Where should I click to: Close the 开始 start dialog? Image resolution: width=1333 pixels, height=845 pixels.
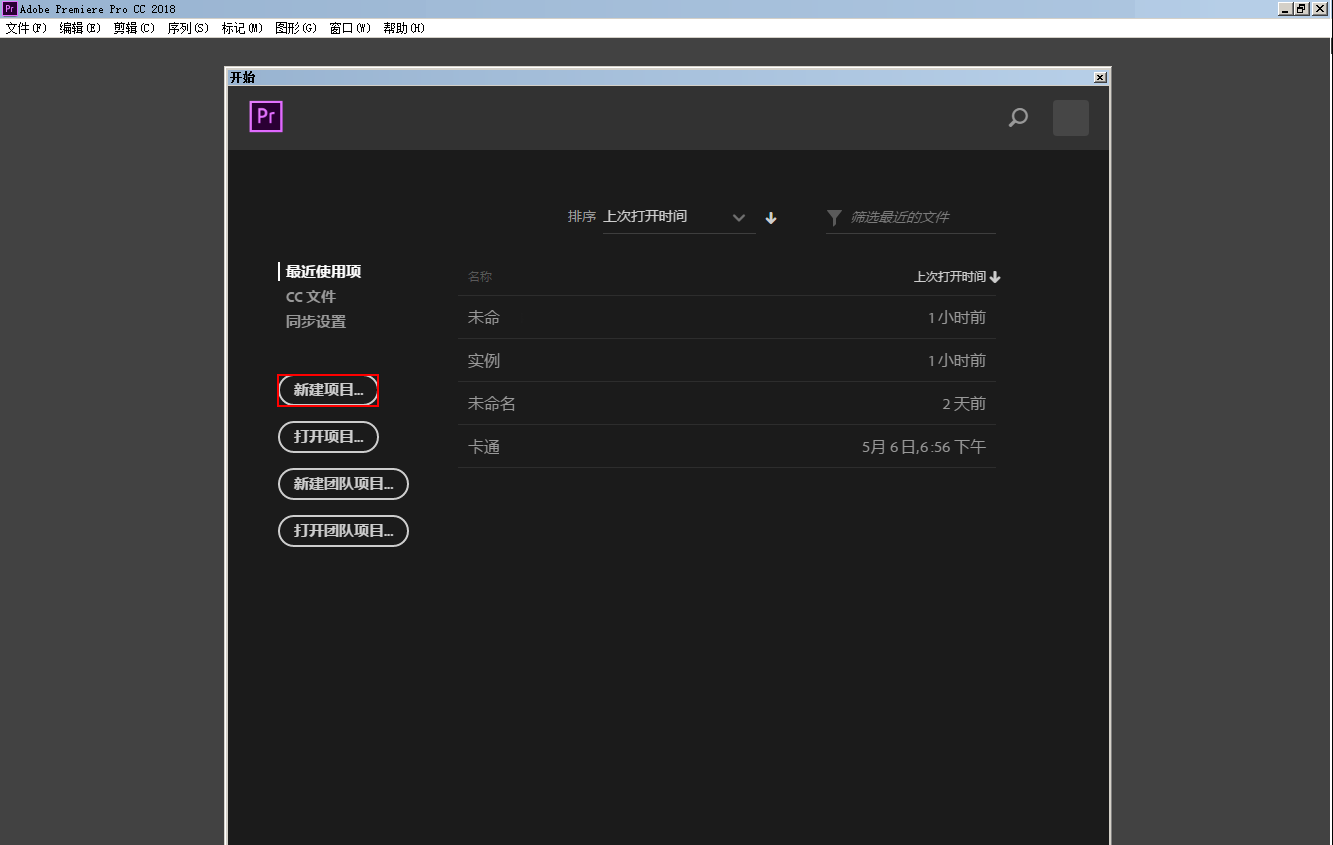(x=1100, y=77)
